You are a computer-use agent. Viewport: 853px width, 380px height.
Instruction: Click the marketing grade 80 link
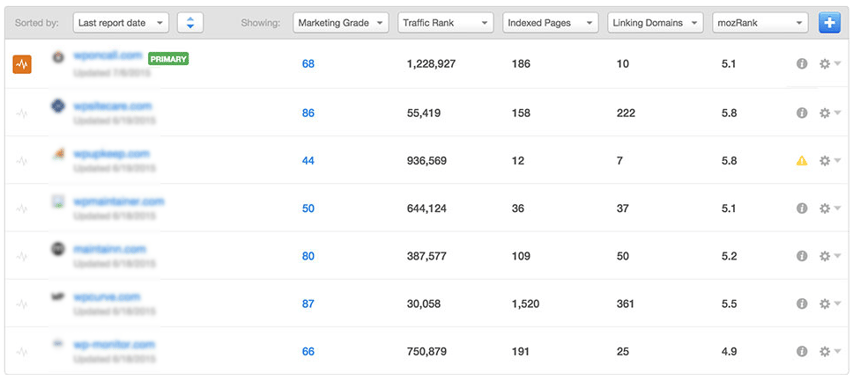308,256
